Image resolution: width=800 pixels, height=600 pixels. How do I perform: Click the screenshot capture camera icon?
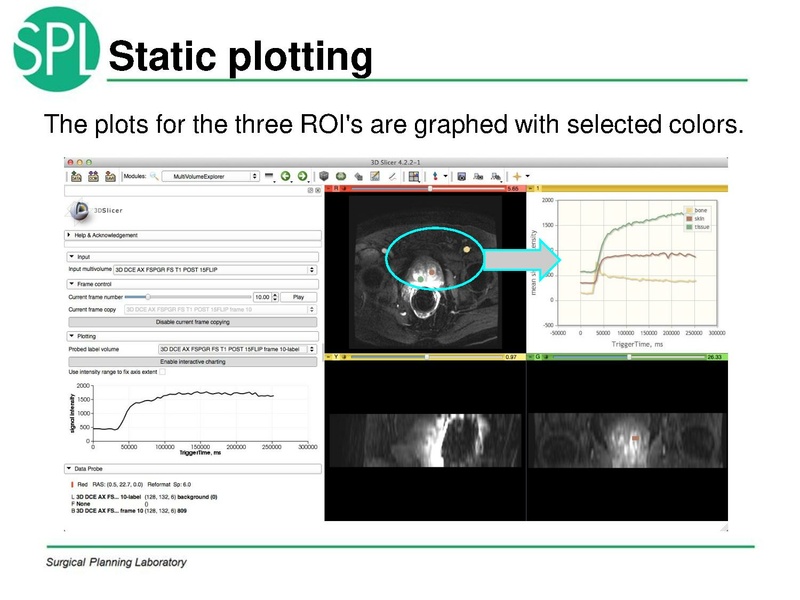[x=462, y=176]
